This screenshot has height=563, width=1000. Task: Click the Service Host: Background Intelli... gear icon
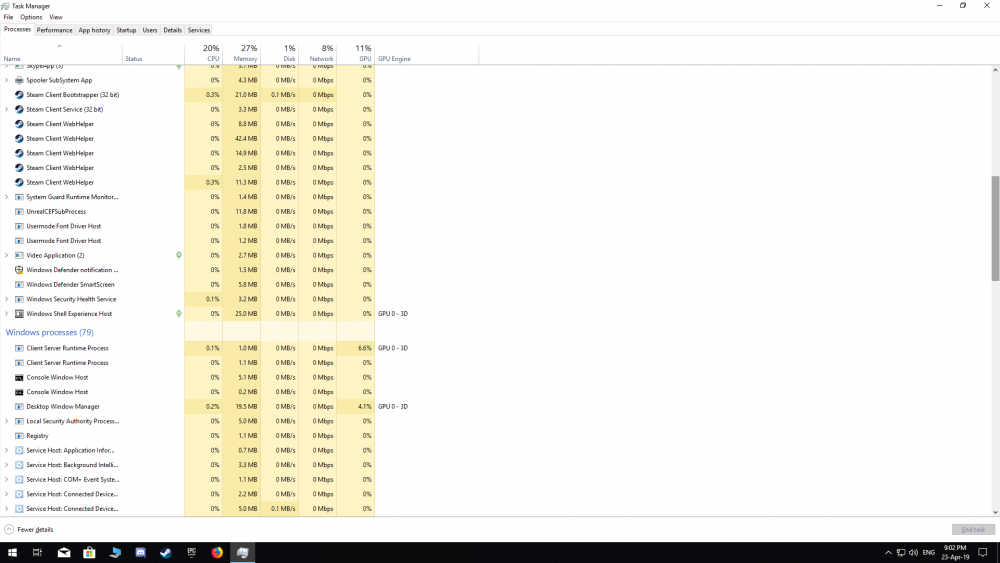coord(19,465)
